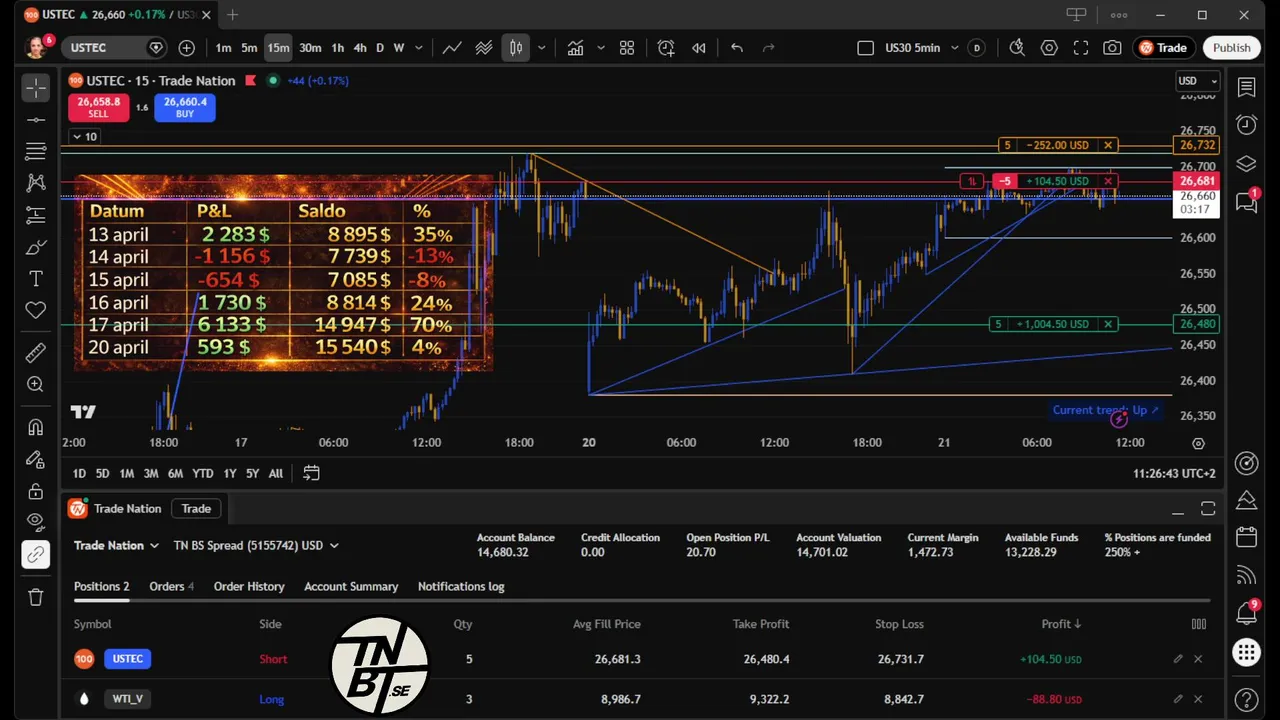Select the YTD date range
Viewport: 1280px width, 720px height.
pos(203,474)
